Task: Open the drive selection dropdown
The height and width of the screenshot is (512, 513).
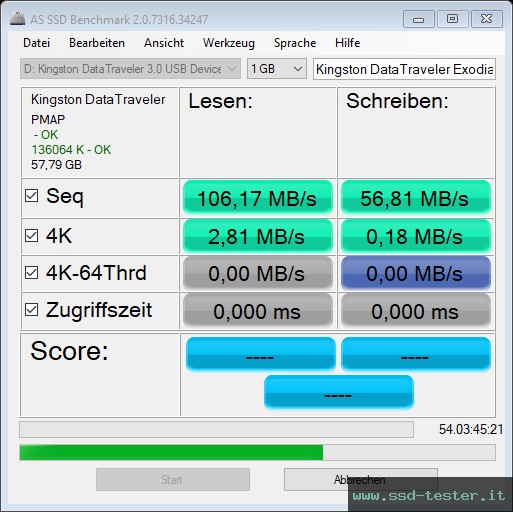Action: pos(130,69)
